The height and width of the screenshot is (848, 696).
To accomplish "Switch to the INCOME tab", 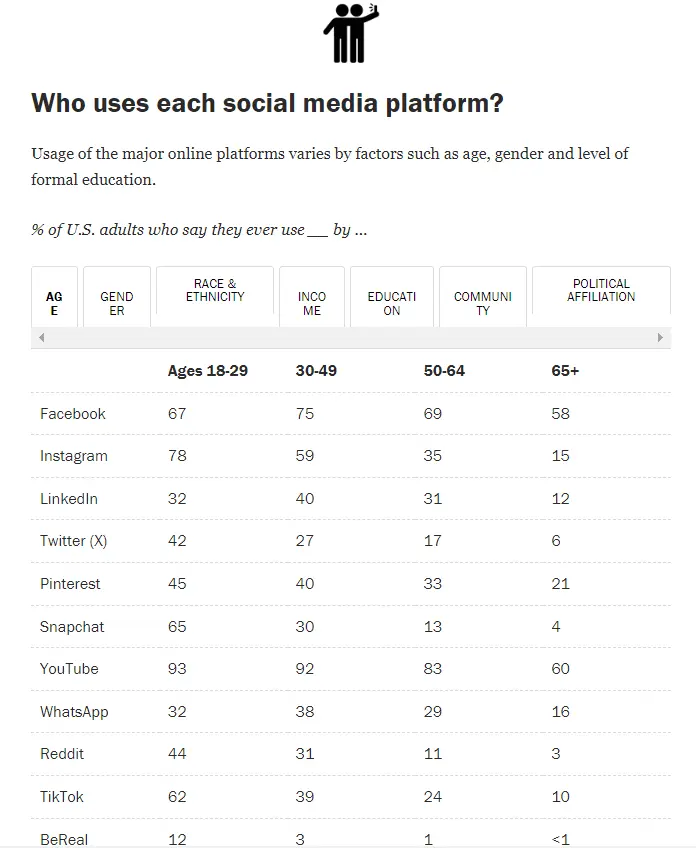I will (312, 304).
